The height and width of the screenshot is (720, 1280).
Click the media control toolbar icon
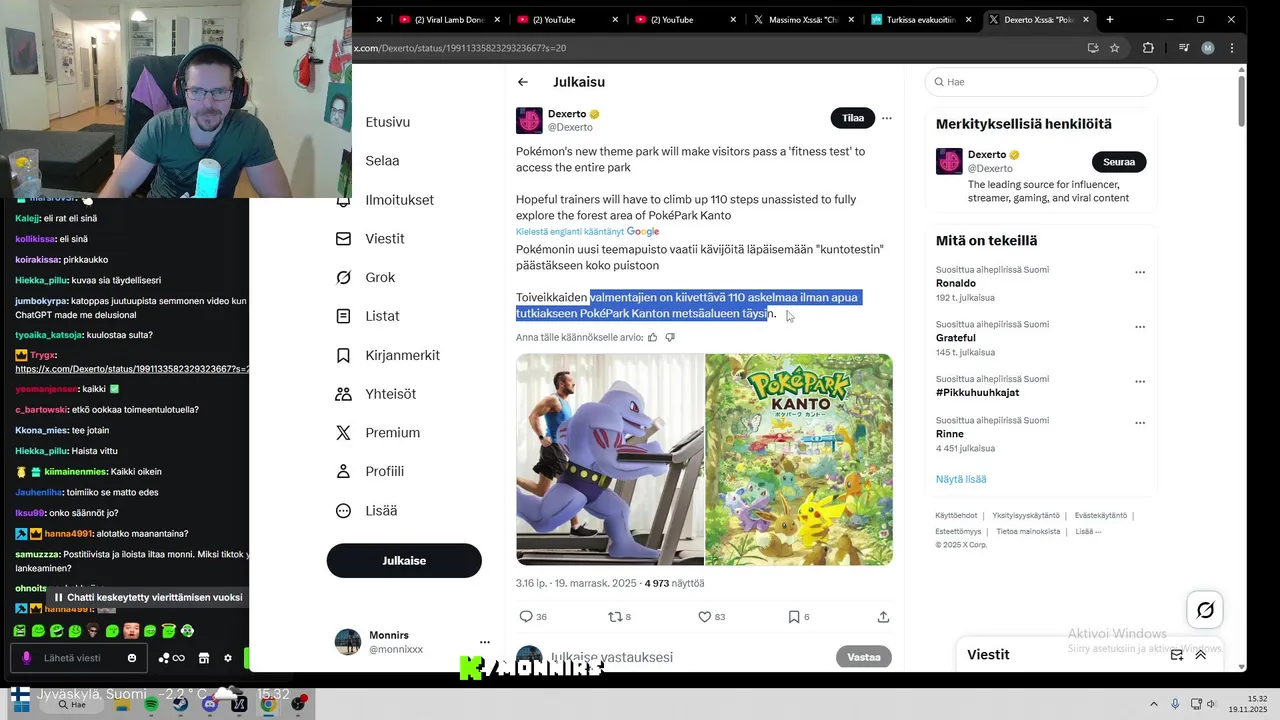coord(1184,48)
